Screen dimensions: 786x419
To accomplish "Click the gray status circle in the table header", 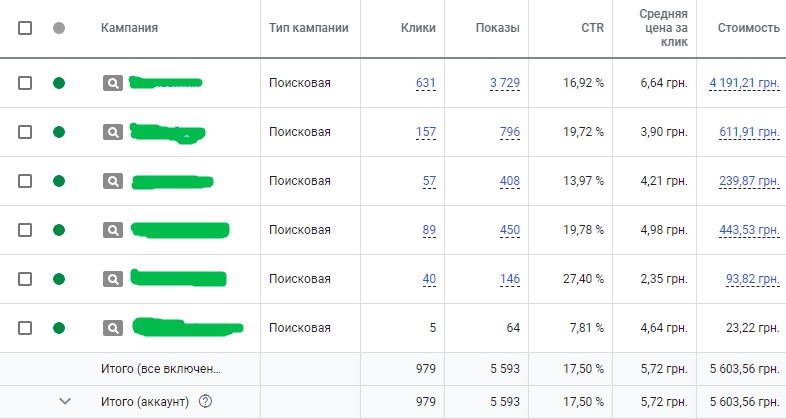I will 59,28.
